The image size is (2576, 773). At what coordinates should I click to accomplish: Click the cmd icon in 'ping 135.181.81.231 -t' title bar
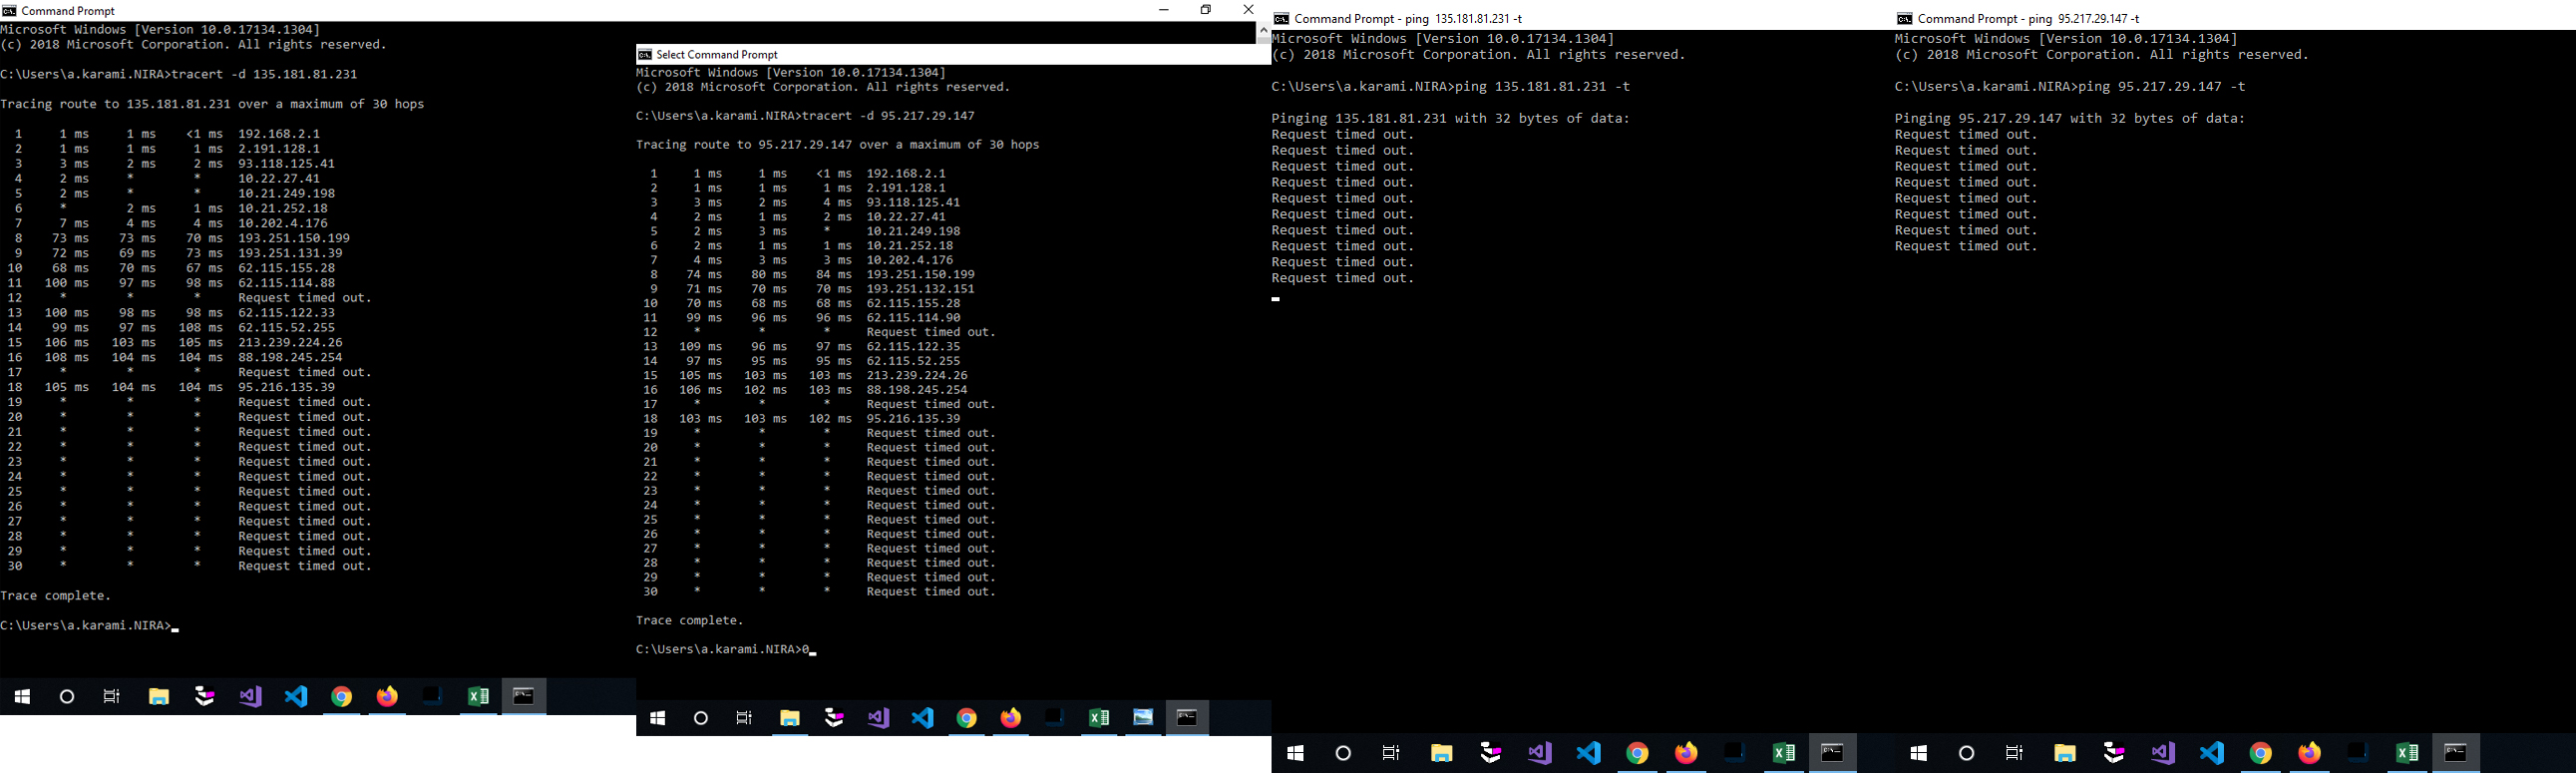coord(1281,19)
